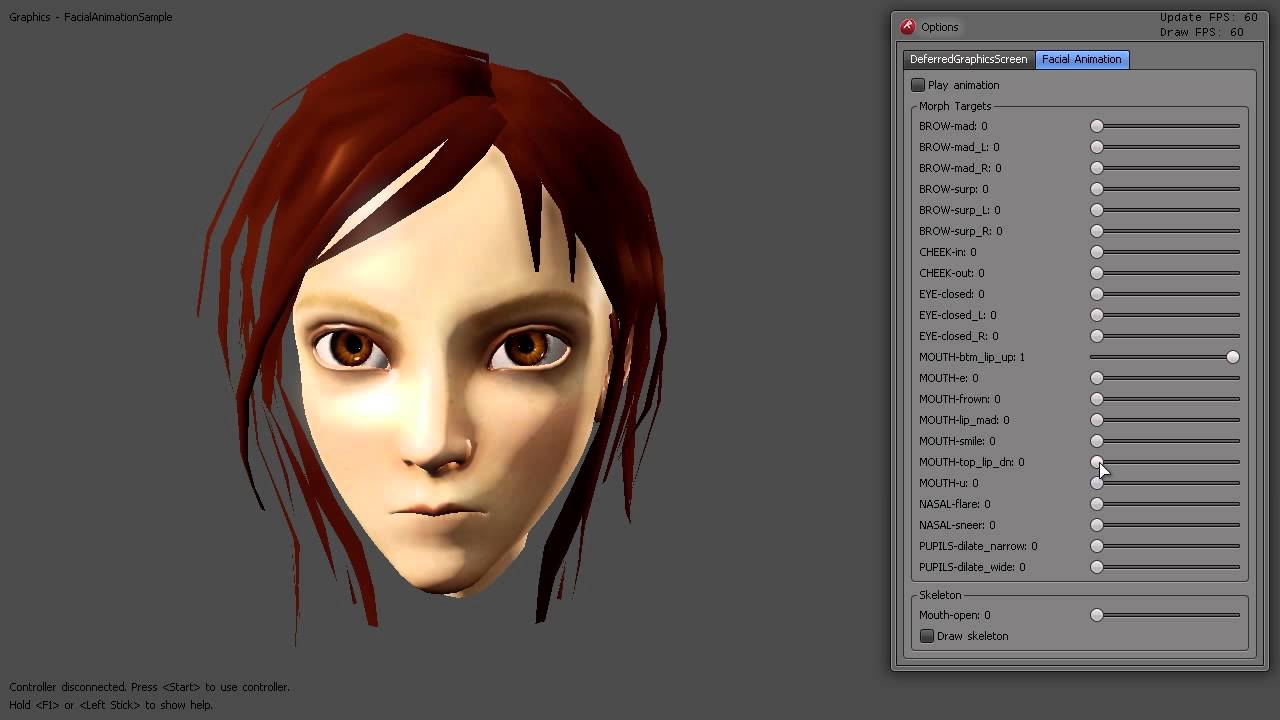Screen dimensions: 1280x720
Task: Click the MOUTH-u slider handle
Action: [x=1097, y=483]
